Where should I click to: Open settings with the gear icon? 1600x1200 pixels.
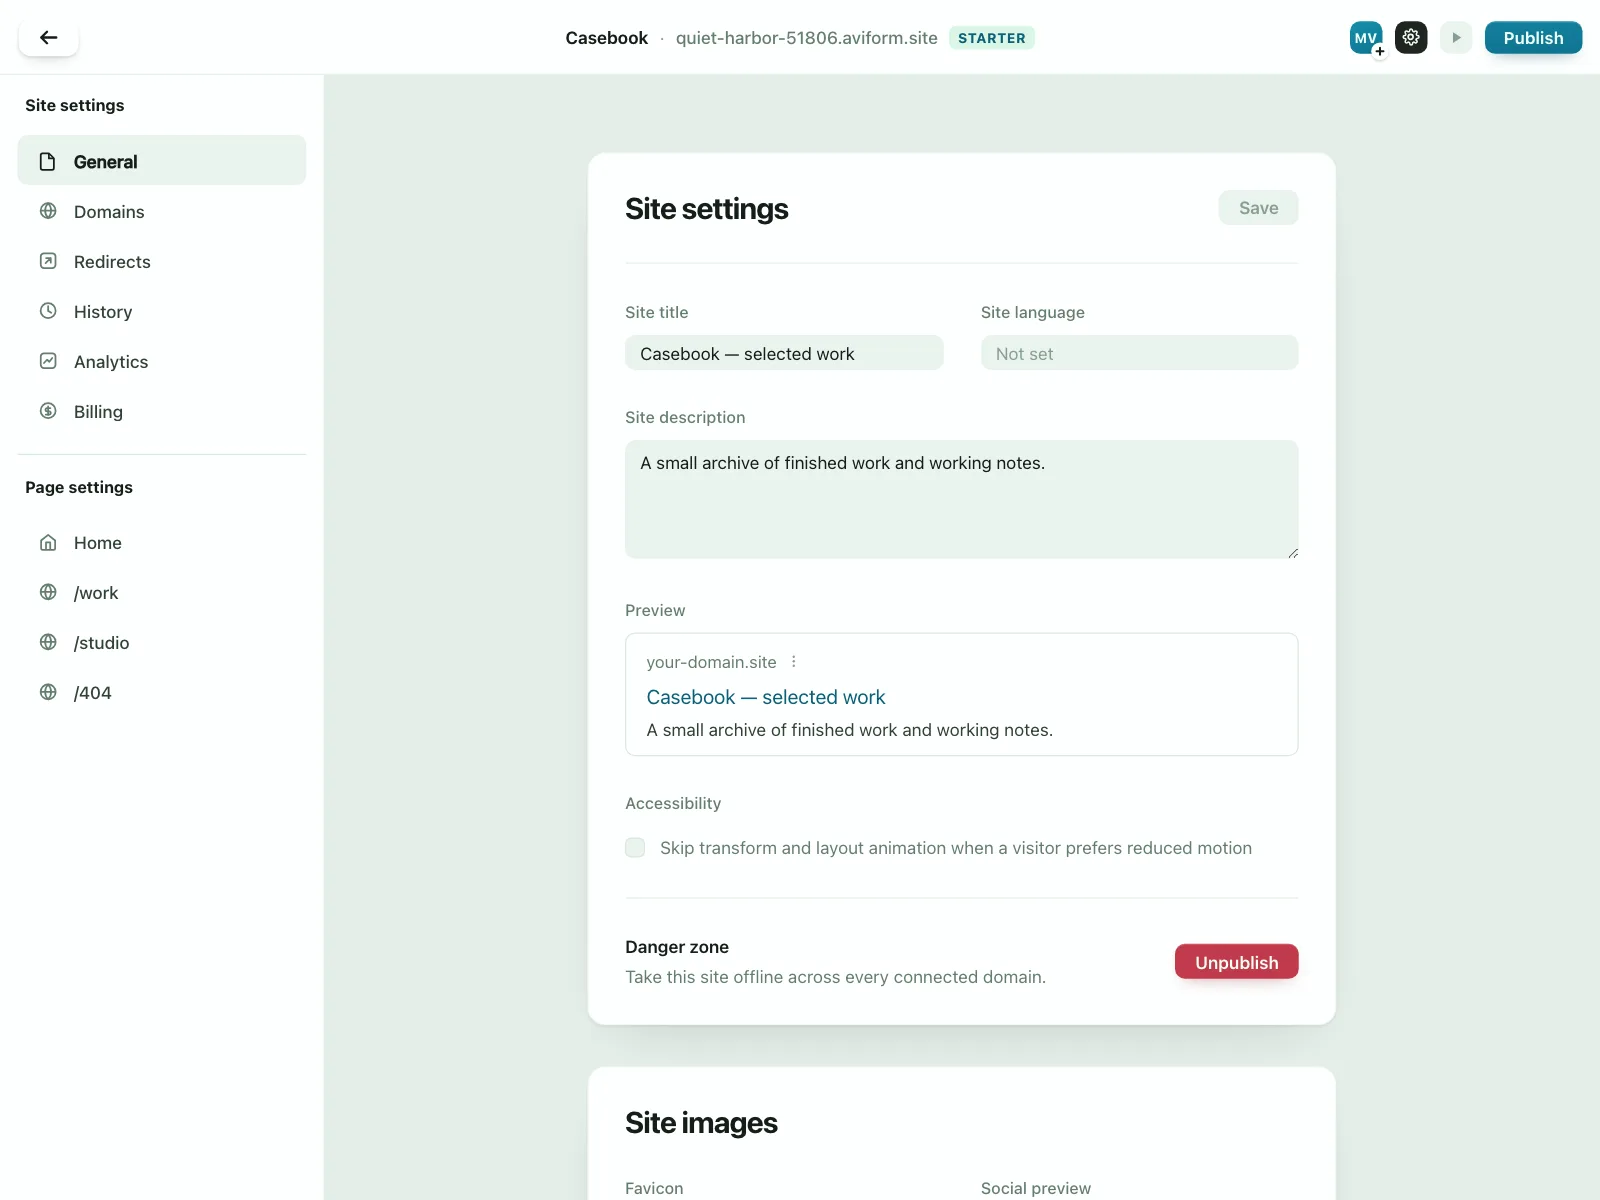[x=1411, y=38]
